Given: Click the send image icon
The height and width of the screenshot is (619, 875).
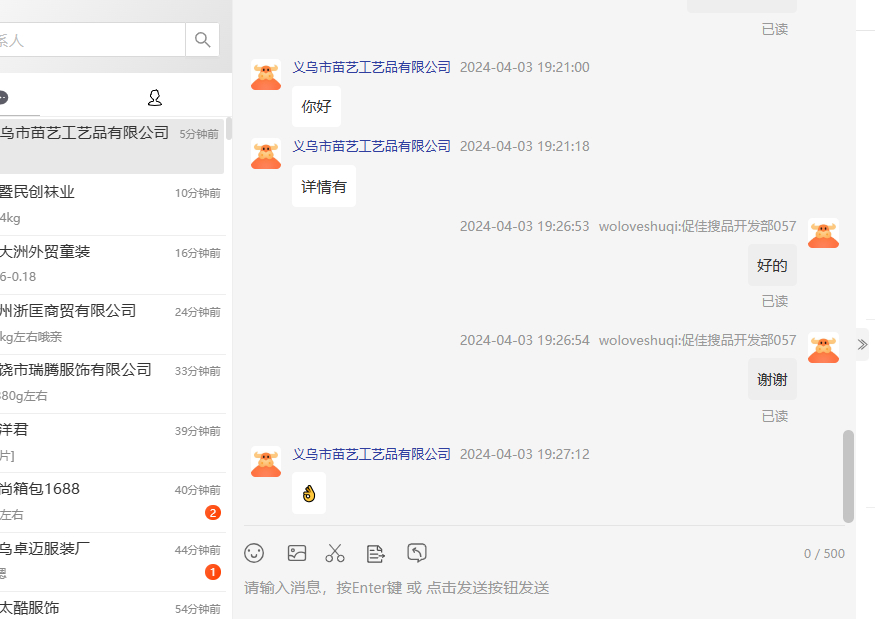Looking at the screenshot, I should (x=297, y=553).
